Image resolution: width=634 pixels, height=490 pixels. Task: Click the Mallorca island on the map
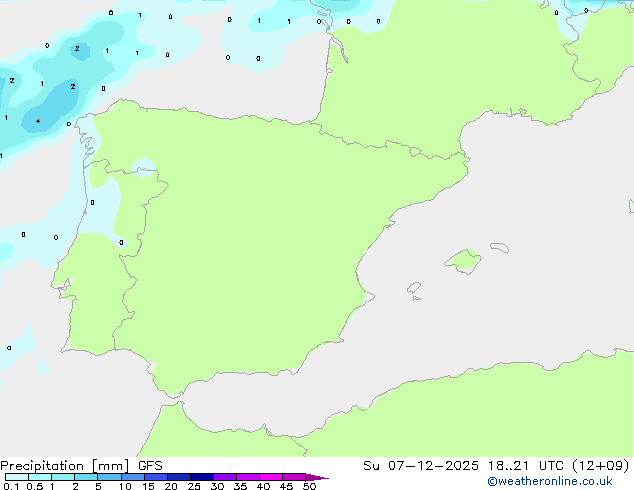[464, 261]
